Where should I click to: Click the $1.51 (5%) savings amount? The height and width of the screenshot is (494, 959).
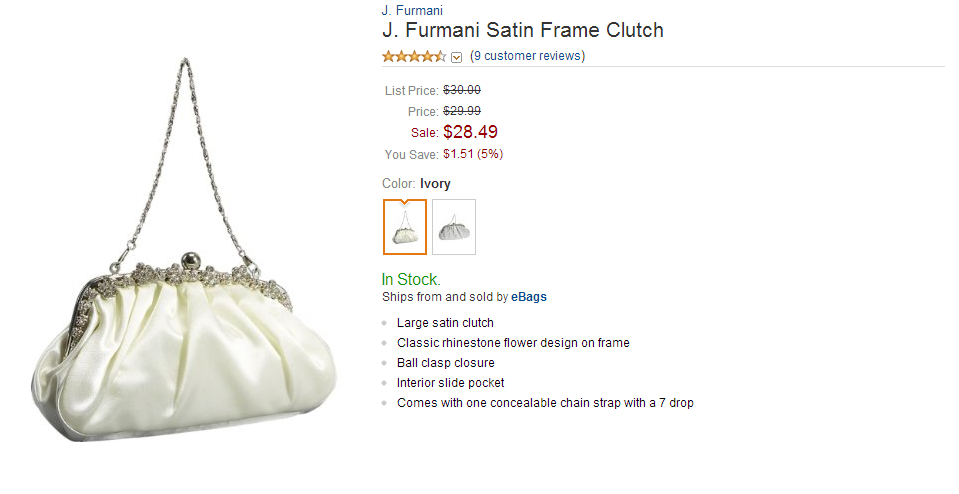[x=472, y=154]
